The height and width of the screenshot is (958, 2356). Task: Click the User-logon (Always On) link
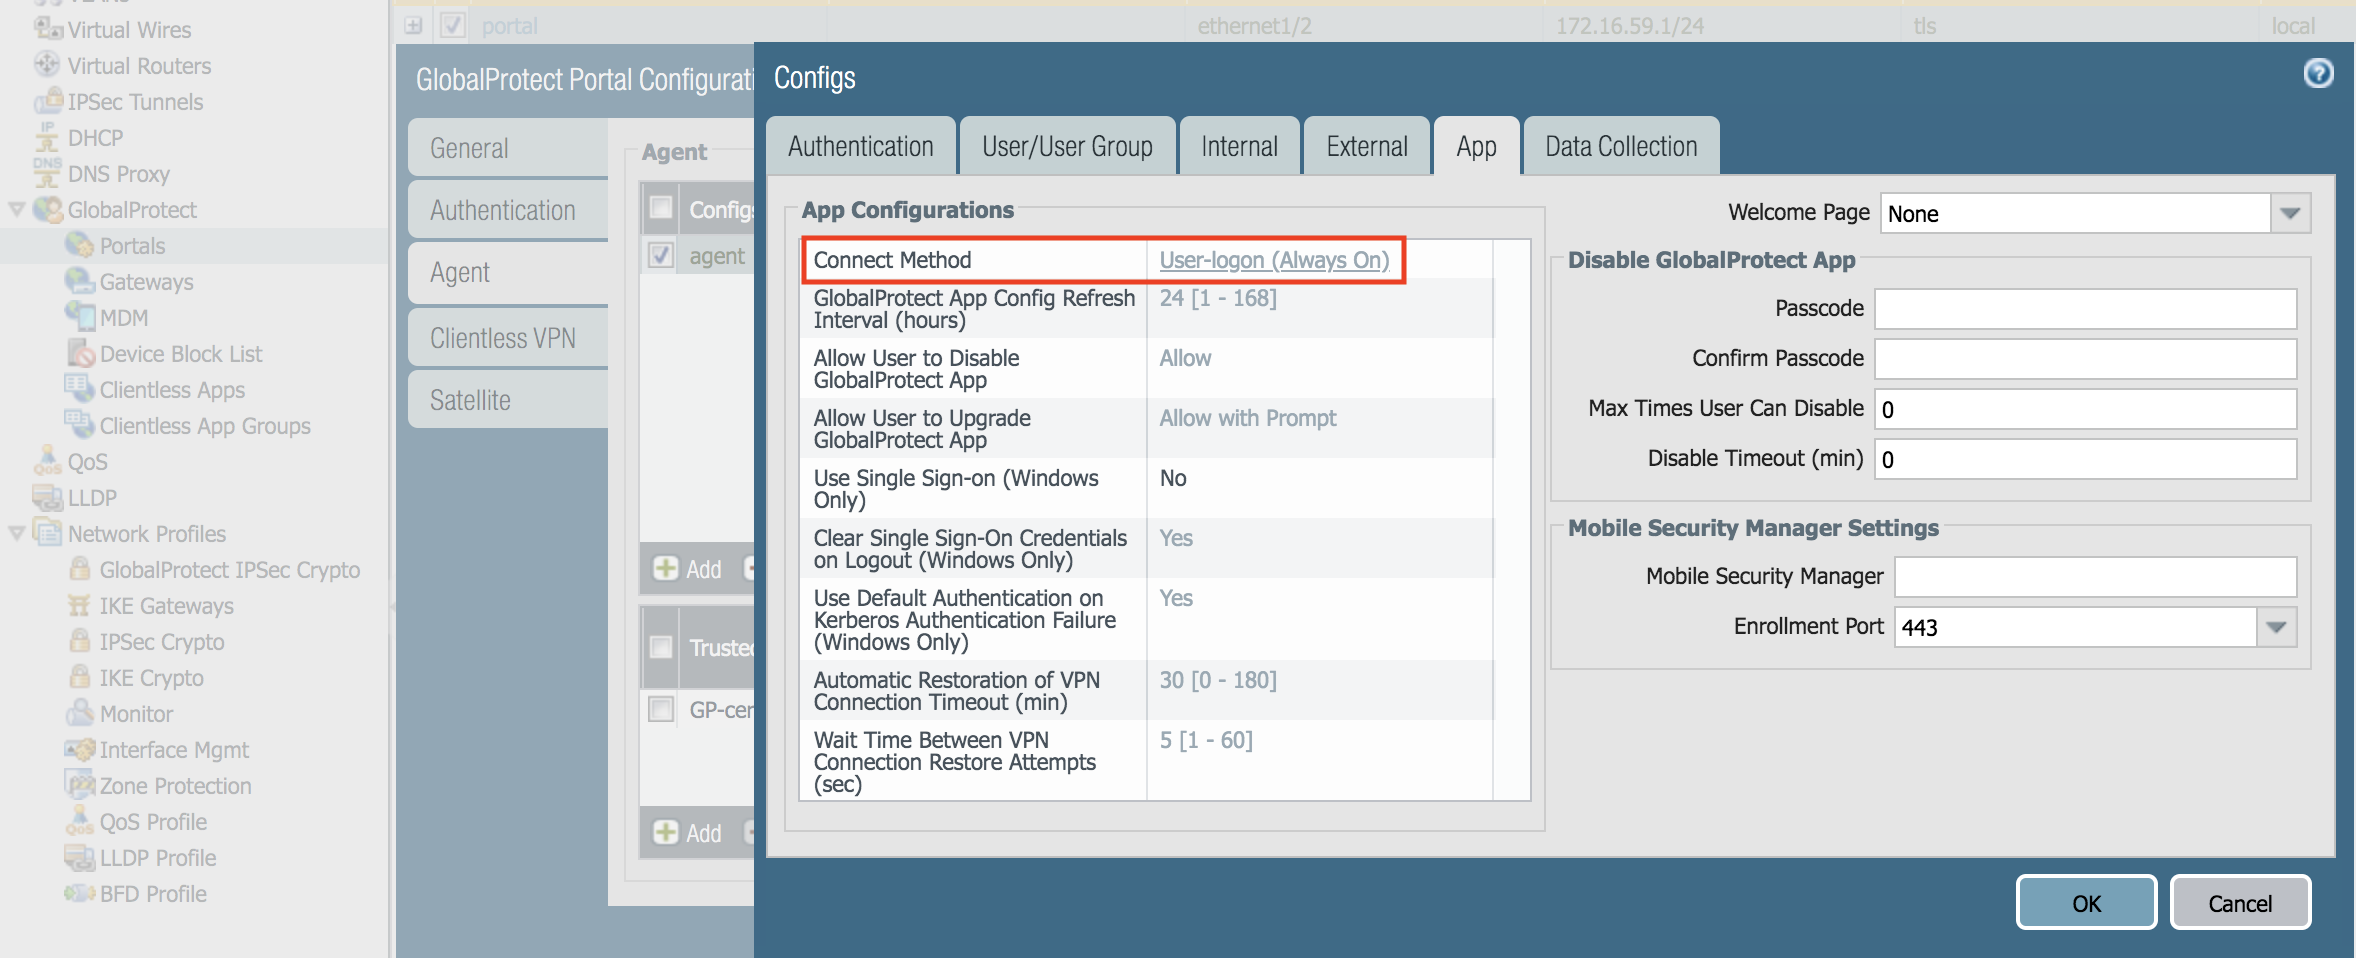(1274, 260)
